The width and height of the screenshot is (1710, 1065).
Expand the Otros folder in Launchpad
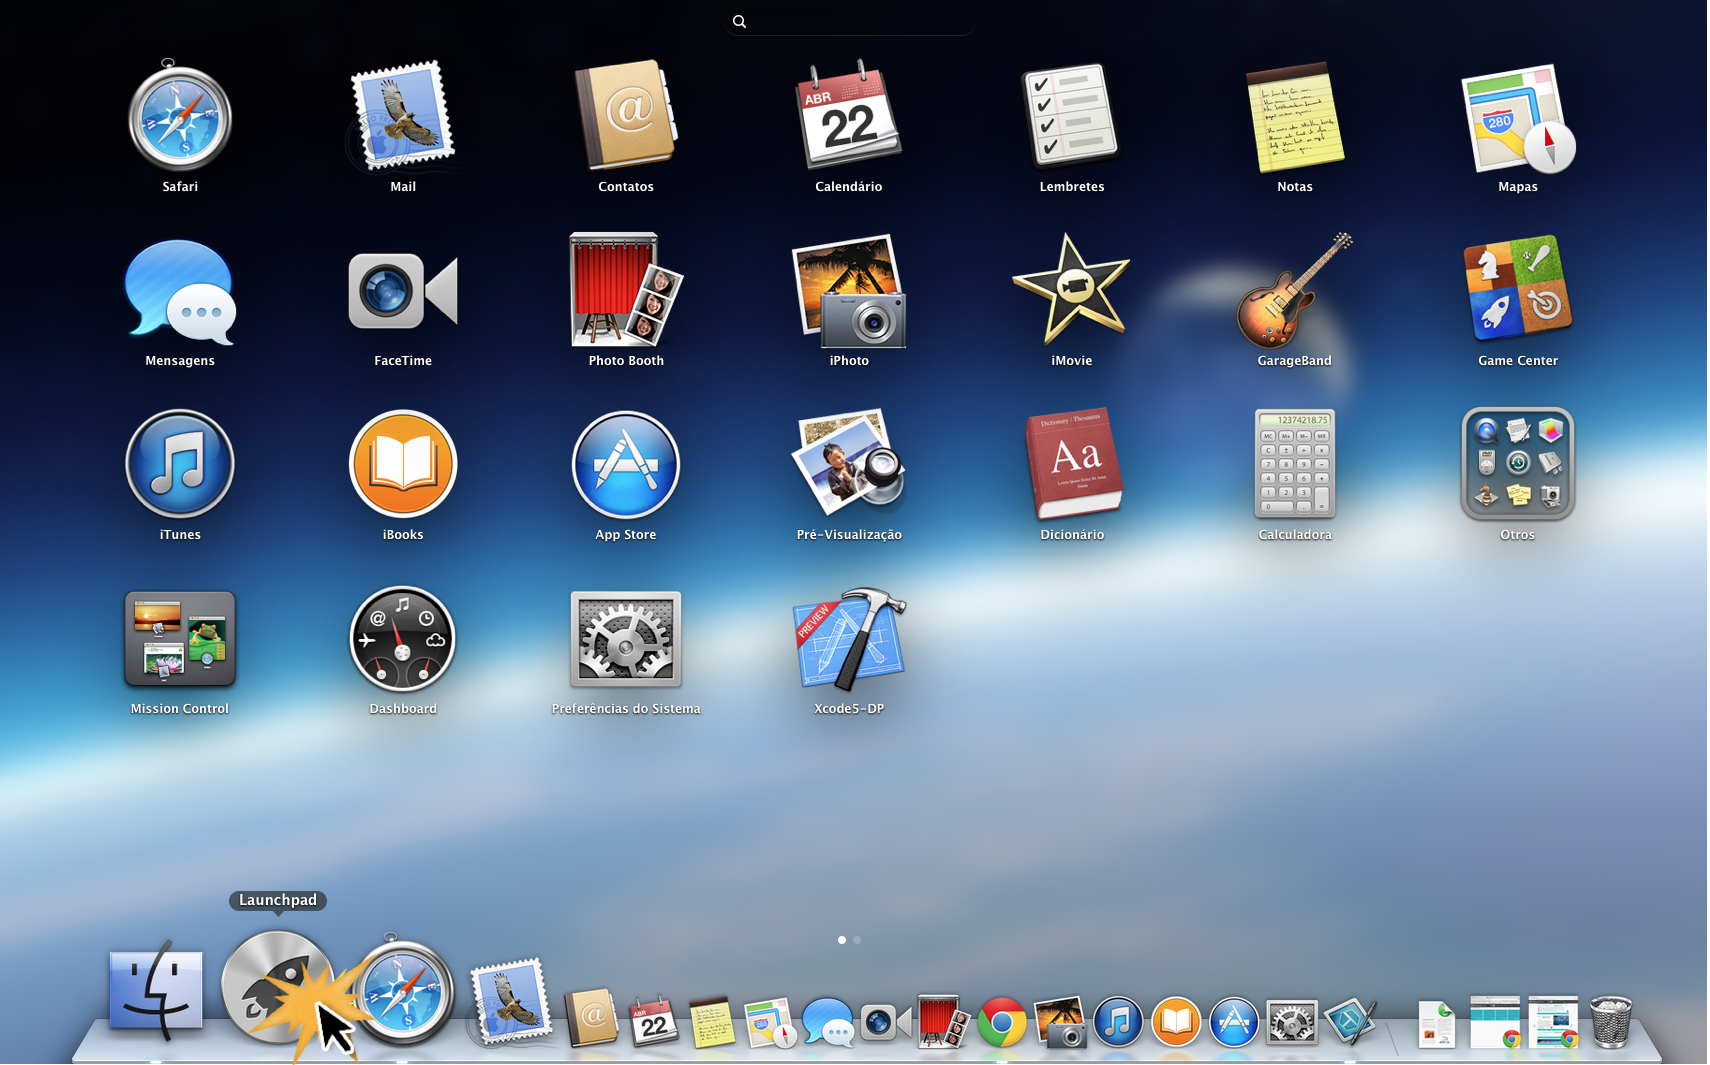[1518, 464]
